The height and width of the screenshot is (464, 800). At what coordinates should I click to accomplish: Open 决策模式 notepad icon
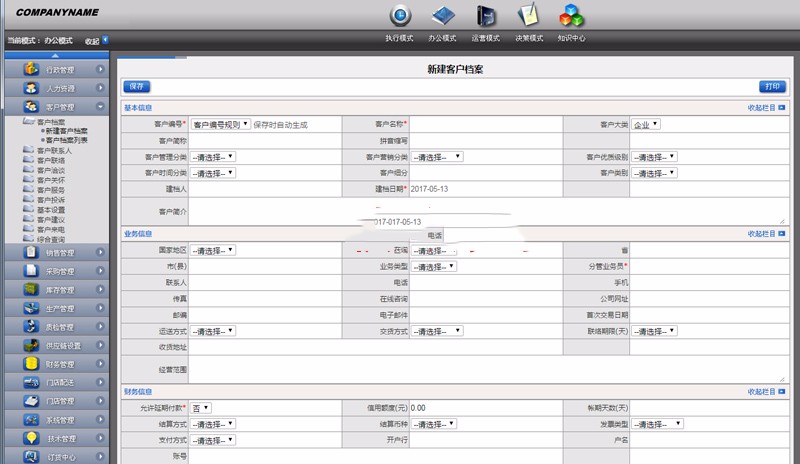point(528,16)
